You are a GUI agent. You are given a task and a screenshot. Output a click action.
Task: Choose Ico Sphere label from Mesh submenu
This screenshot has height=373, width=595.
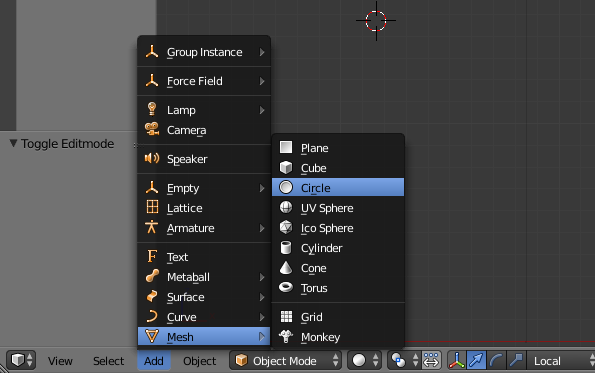point(327,228)
